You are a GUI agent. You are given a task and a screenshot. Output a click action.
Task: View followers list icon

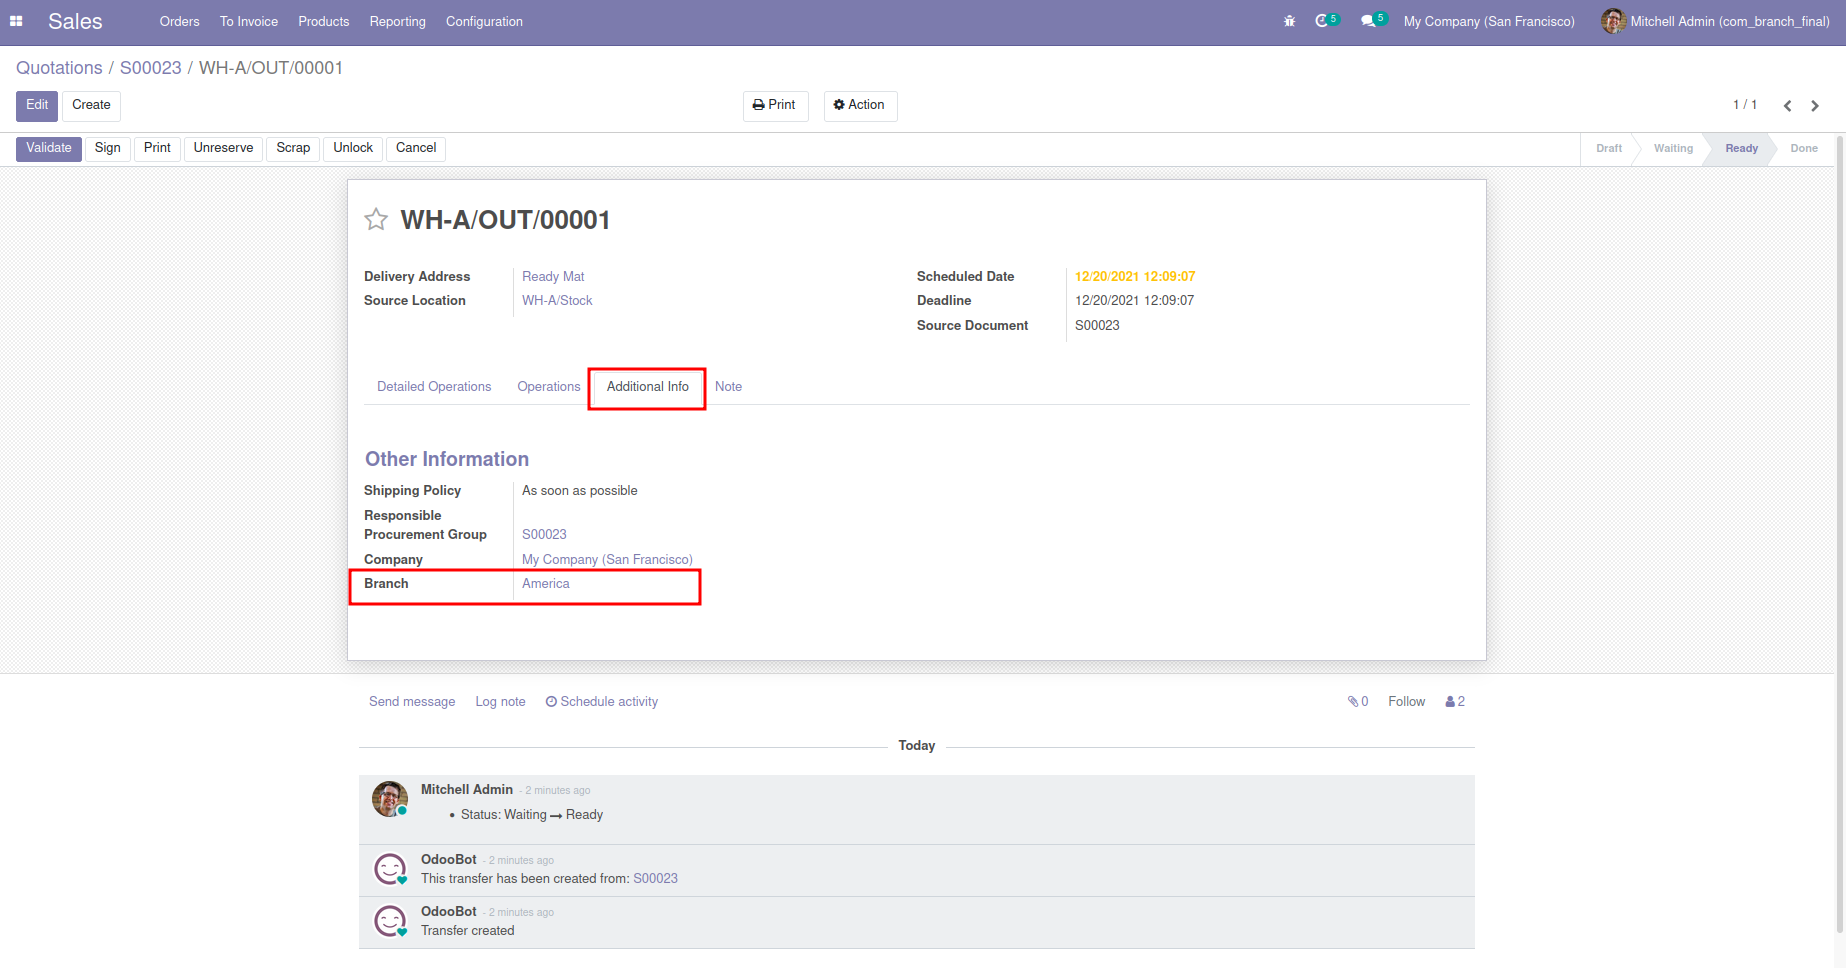[1454, 702]
